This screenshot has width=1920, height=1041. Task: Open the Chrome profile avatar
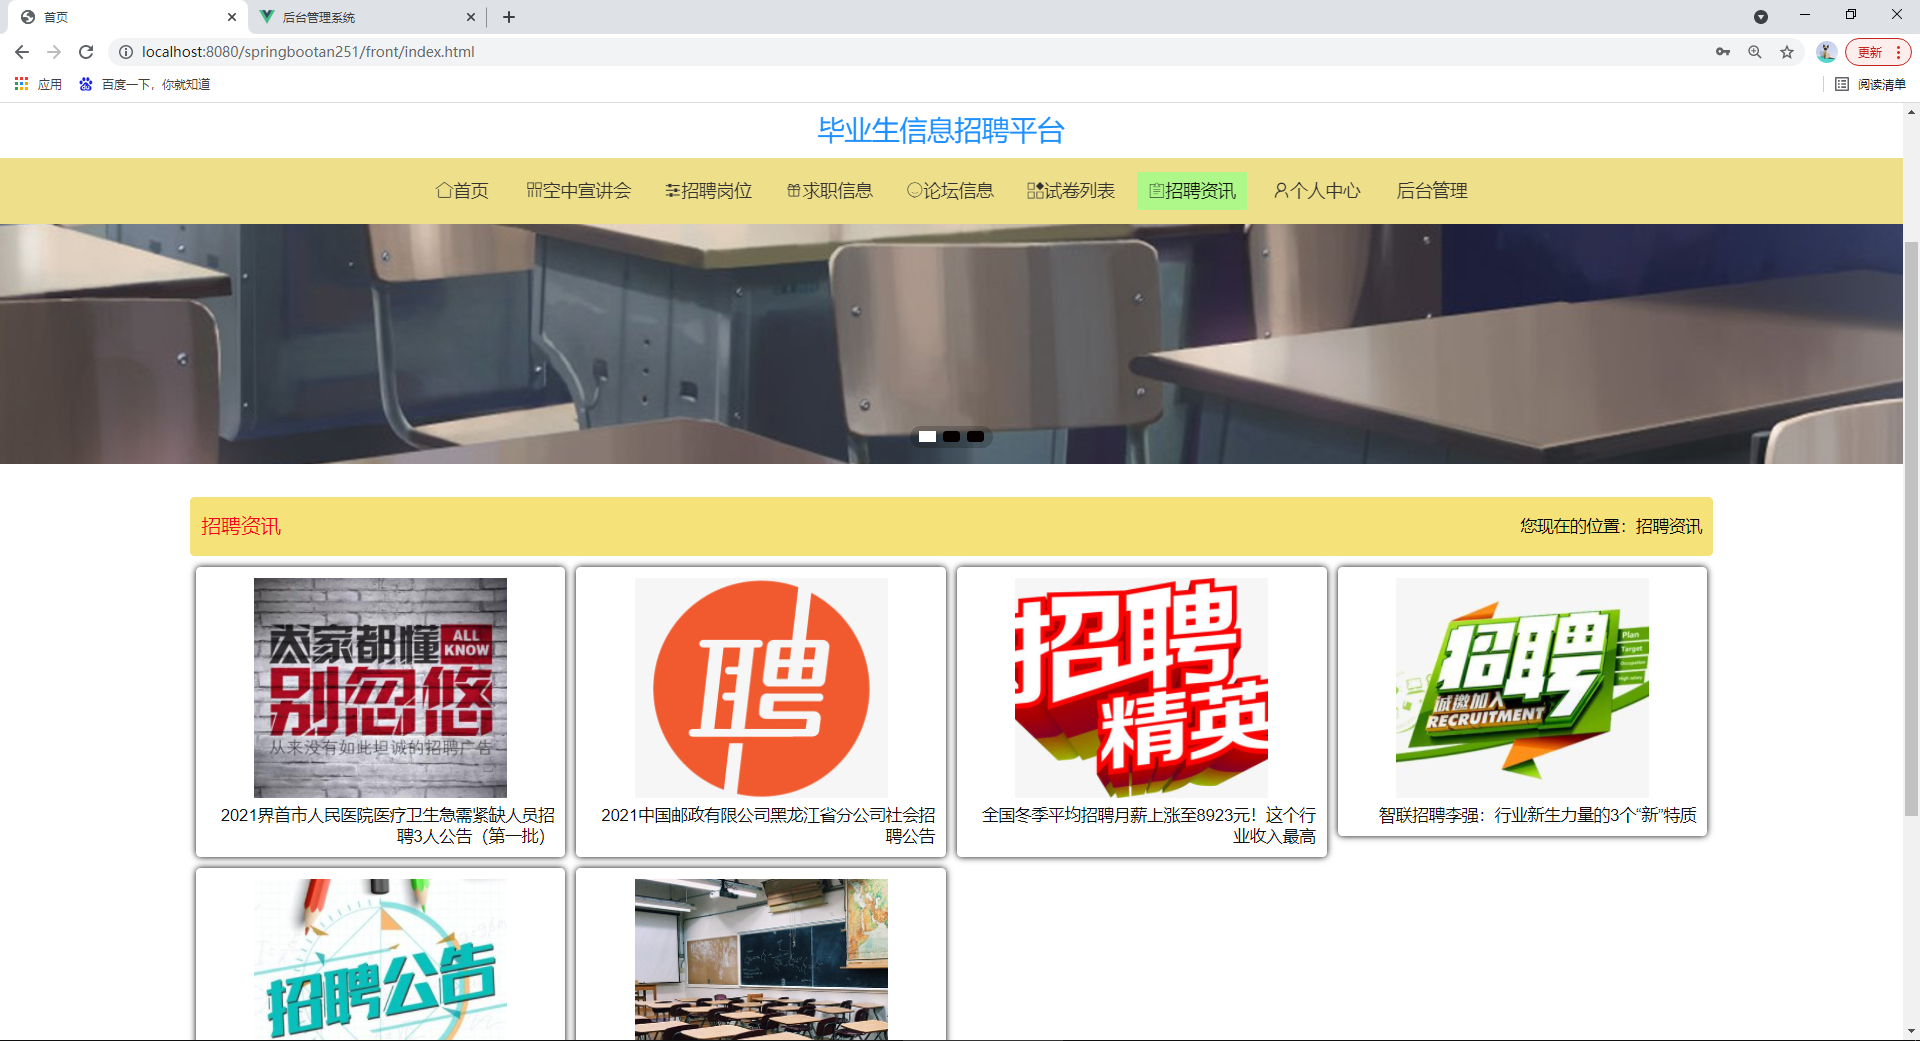pyautogui.click(x=1826, y=52)
